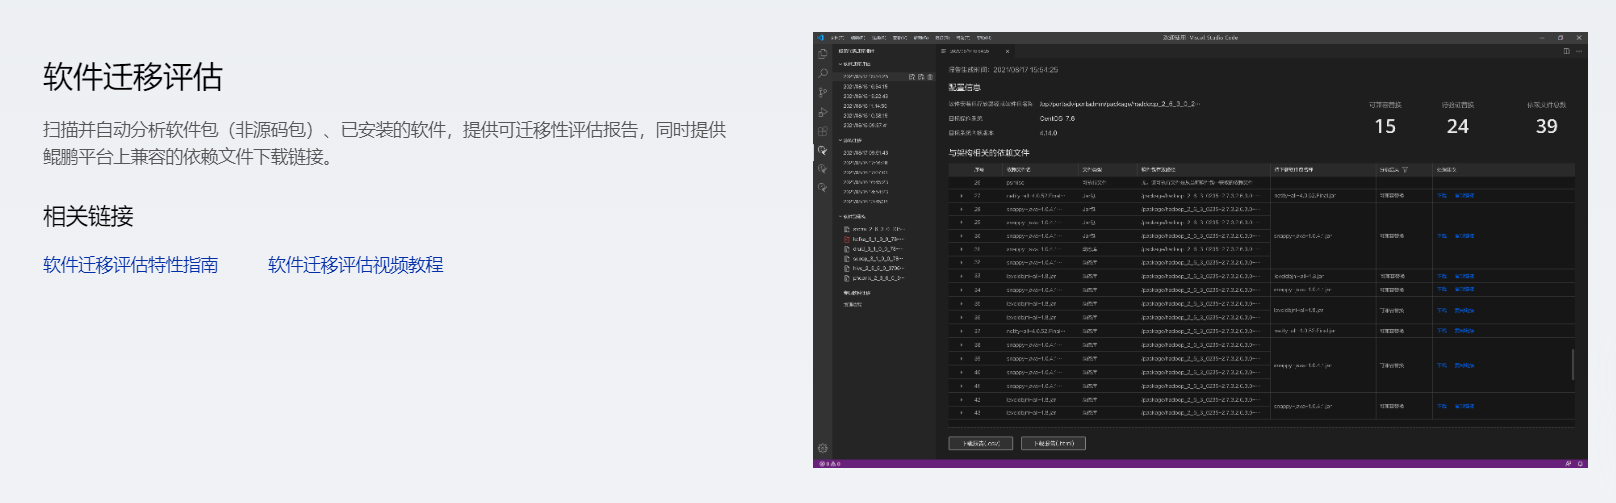The width and height of the screenshot is (1616, 503).
Task: Close the open report editor tab
Action: pyautogui.click(x=1007, y=51)
